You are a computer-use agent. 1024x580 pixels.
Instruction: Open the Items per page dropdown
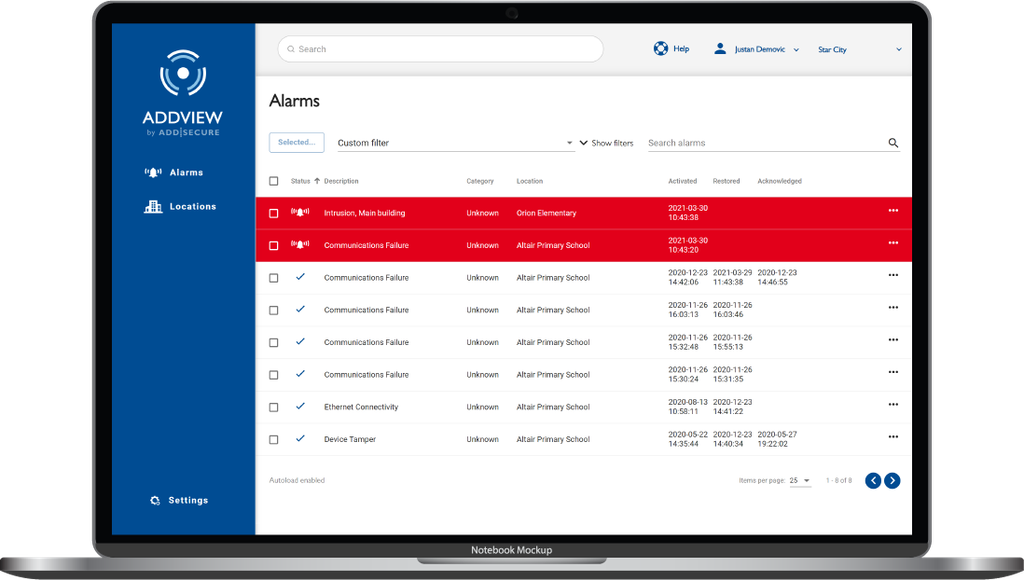pyautogui.click(x=800, y=481)
